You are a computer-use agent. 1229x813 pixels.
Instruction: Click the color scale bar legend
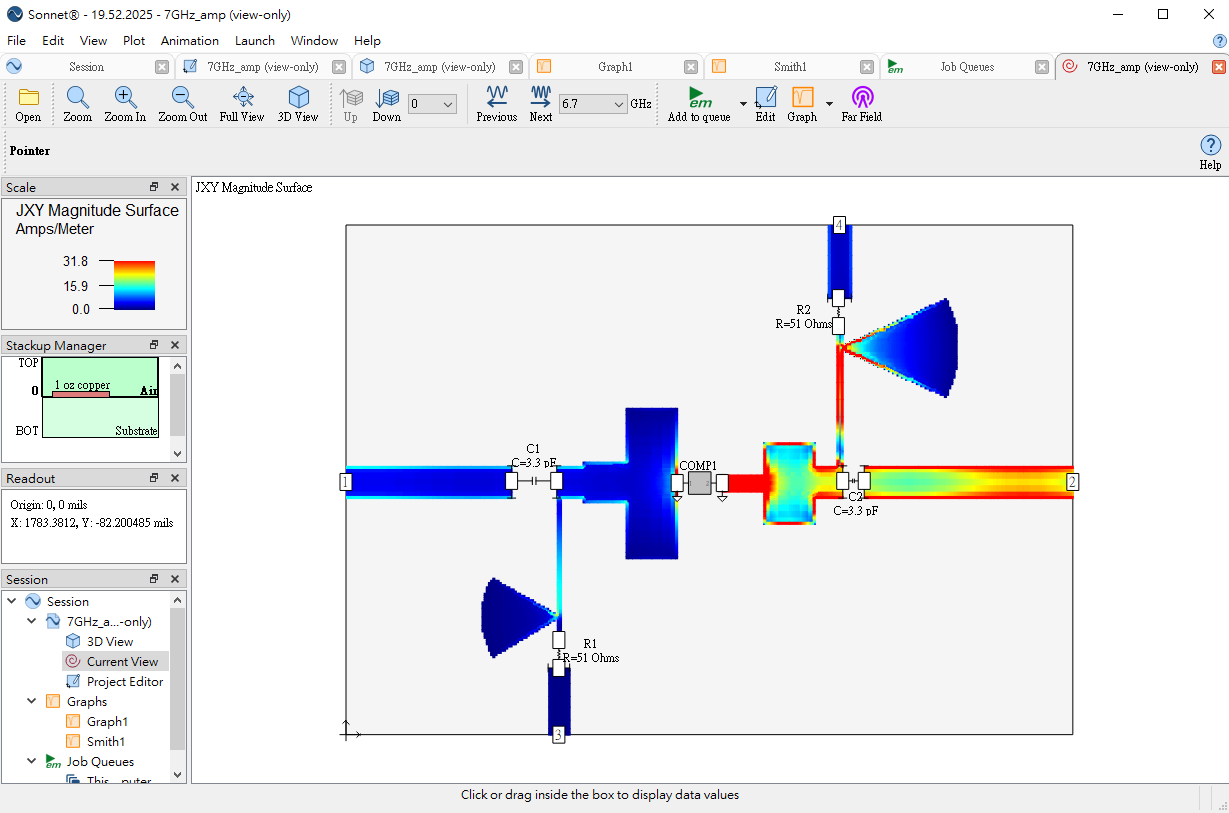tap(135, 285)
